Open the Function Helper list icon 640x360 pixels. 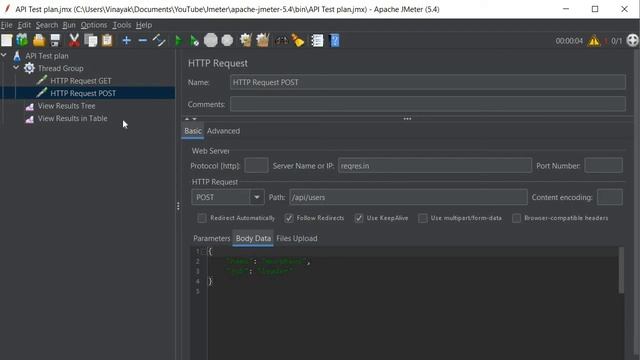[317, 40]
